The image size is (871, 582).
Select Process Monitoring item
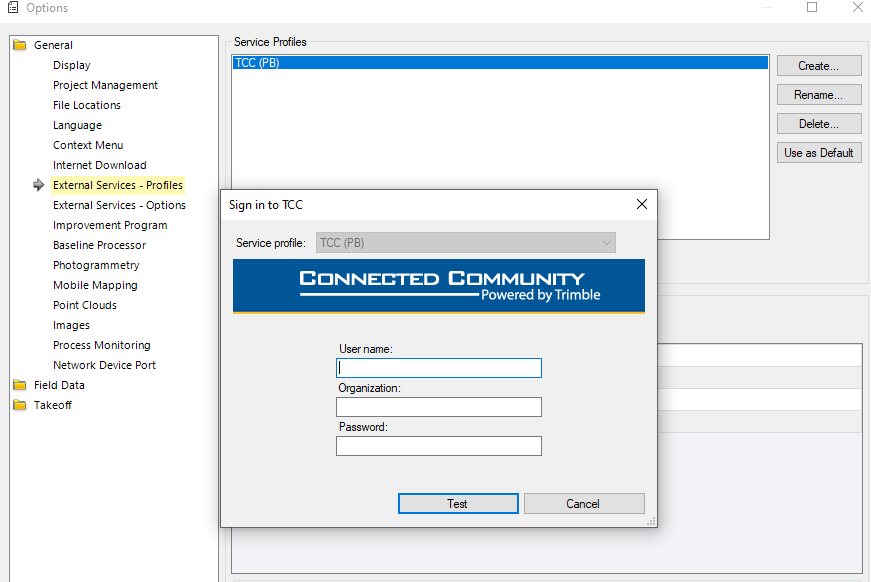(102, 345)
